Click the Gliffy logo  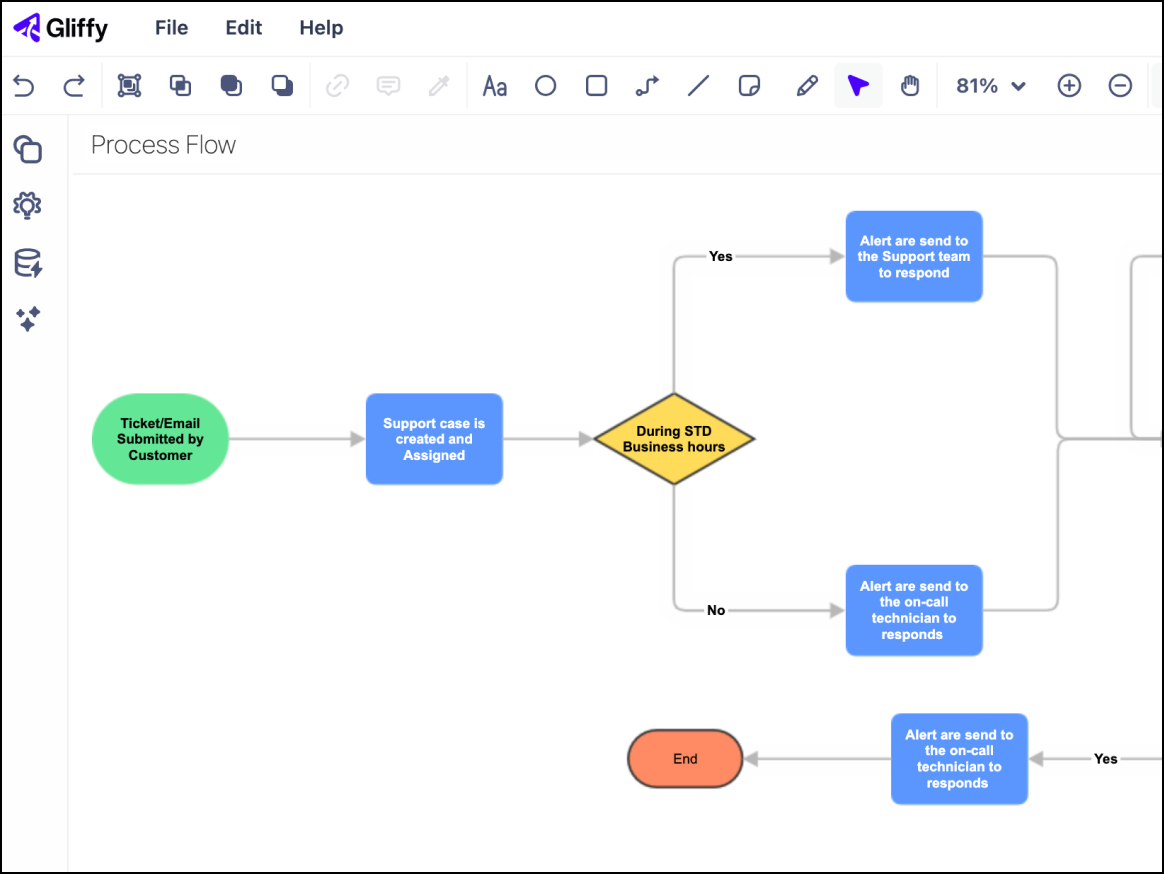pos(61,28)
